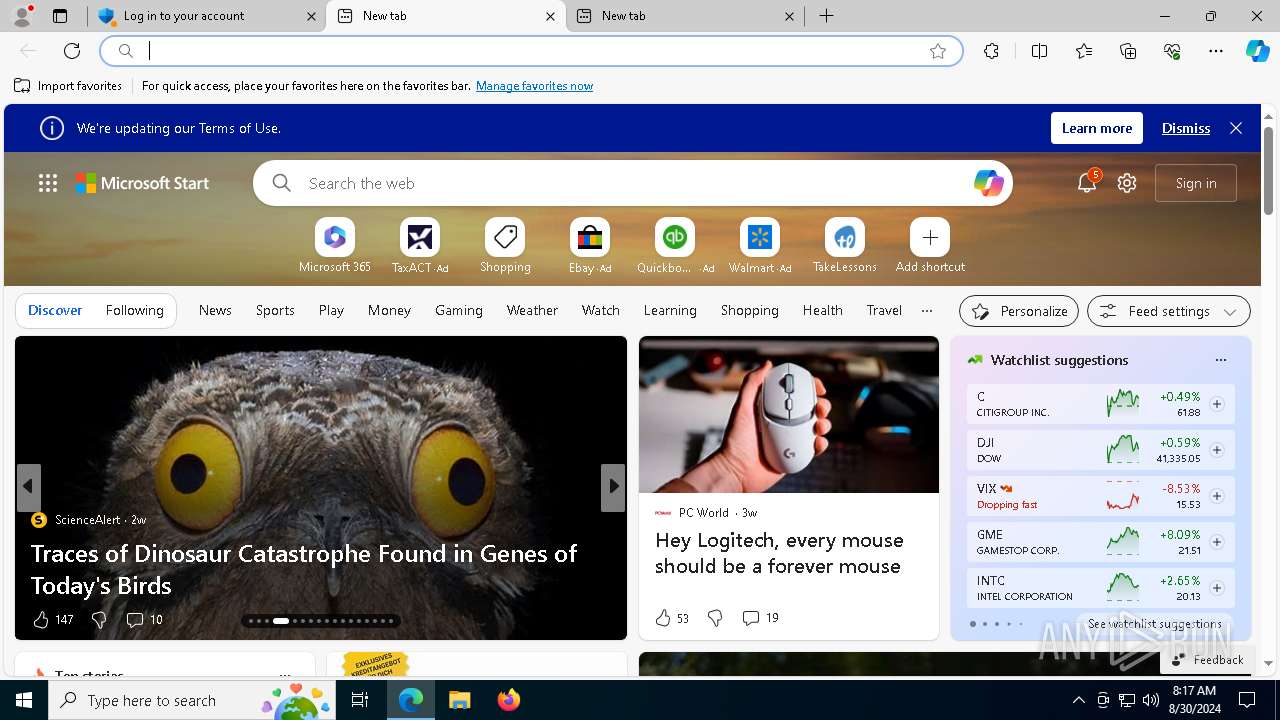Open the Sports category

pos(275,310)
